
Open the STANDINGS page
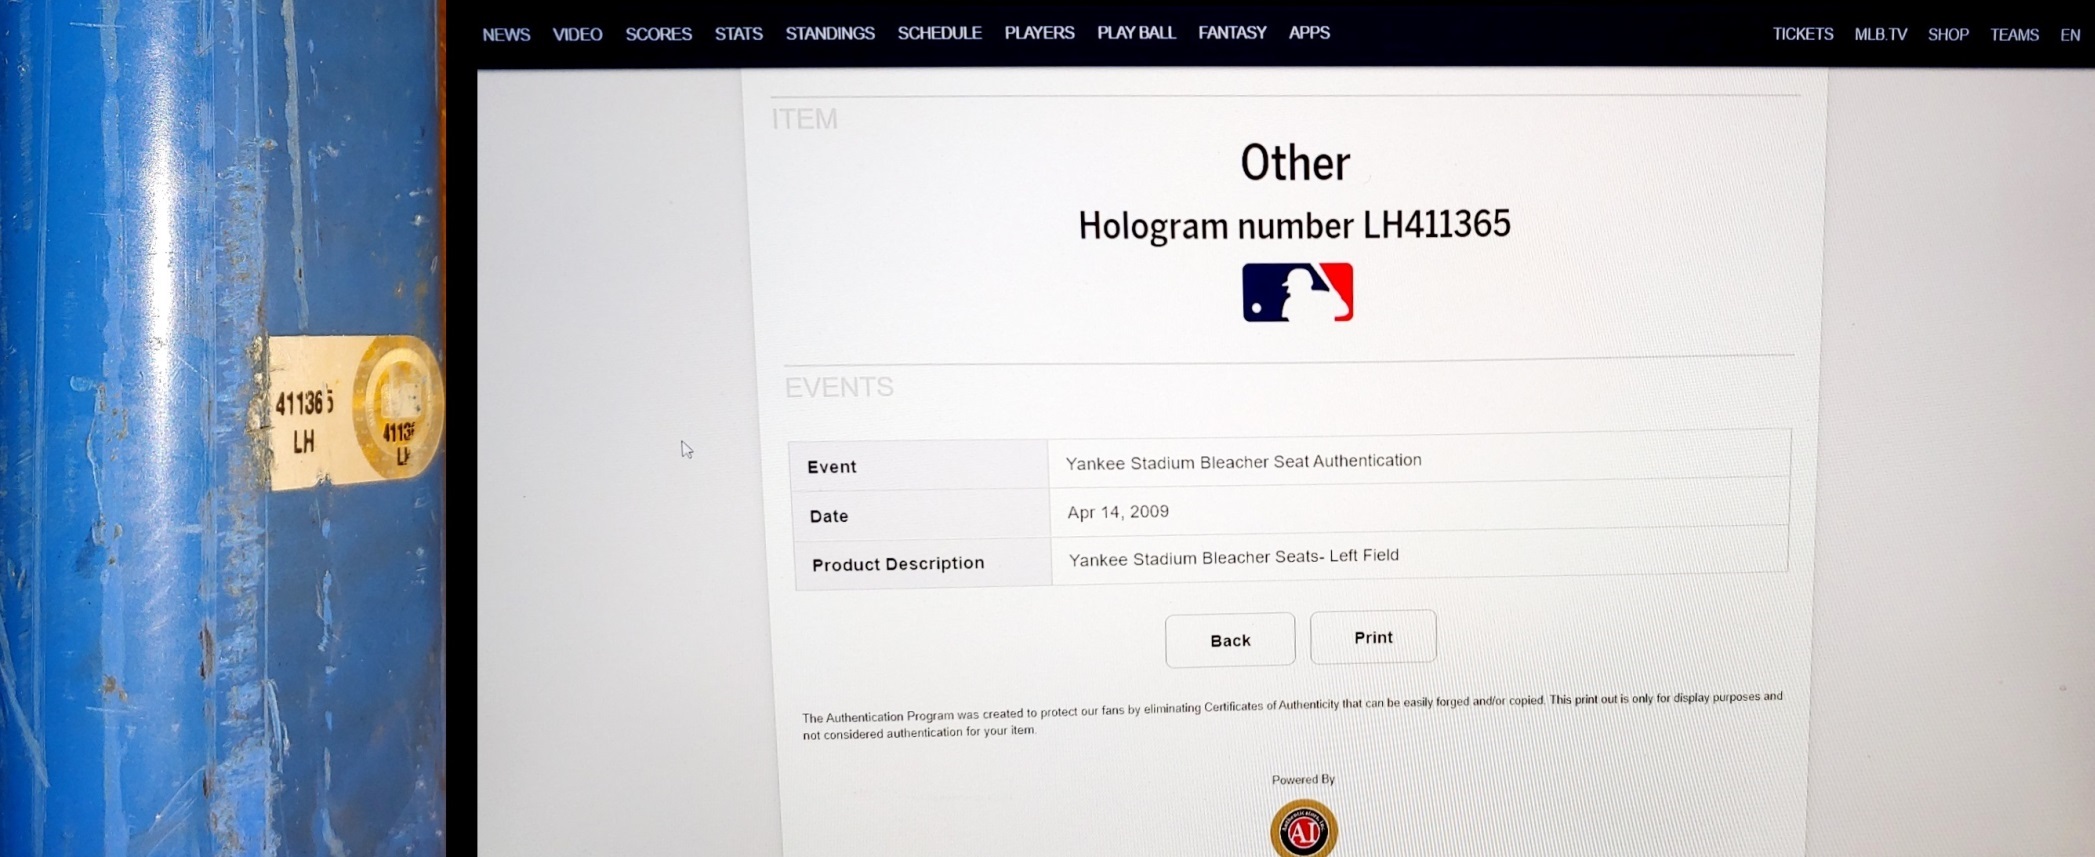(x=830, y=33)
